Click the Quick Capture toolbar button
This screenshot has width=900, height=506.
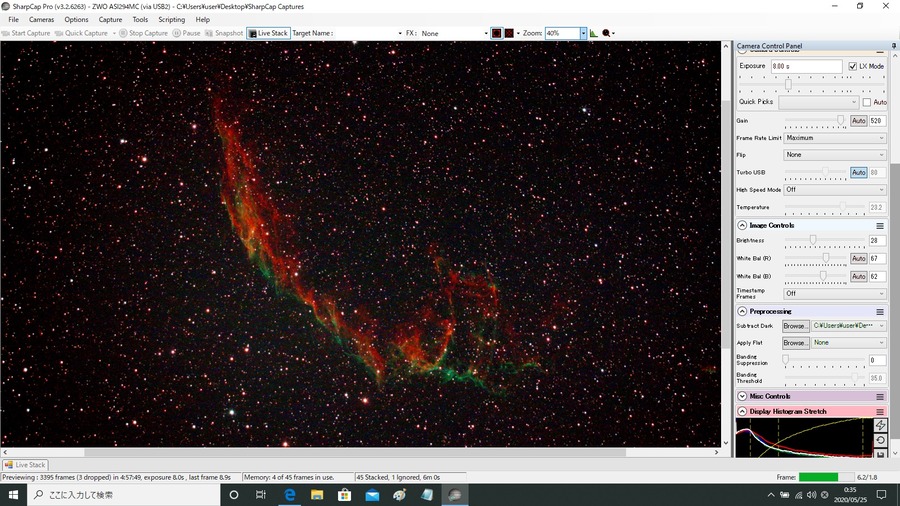point(82,33)
